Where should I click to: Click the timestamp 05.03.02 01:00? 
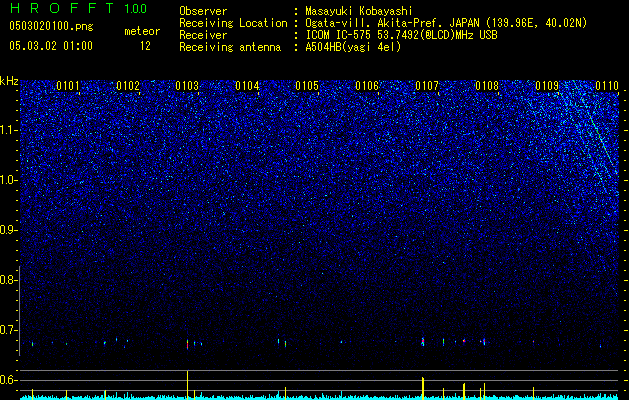pos(51,45)
